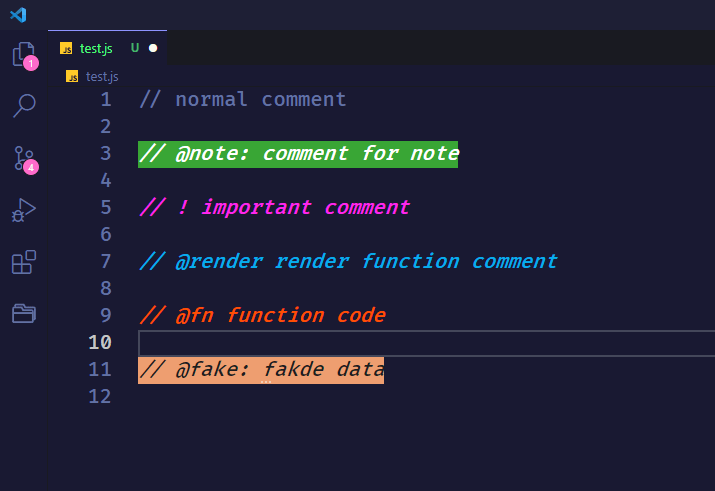
Task: Click line number 8 in gutter
Action: click(106, 288)
